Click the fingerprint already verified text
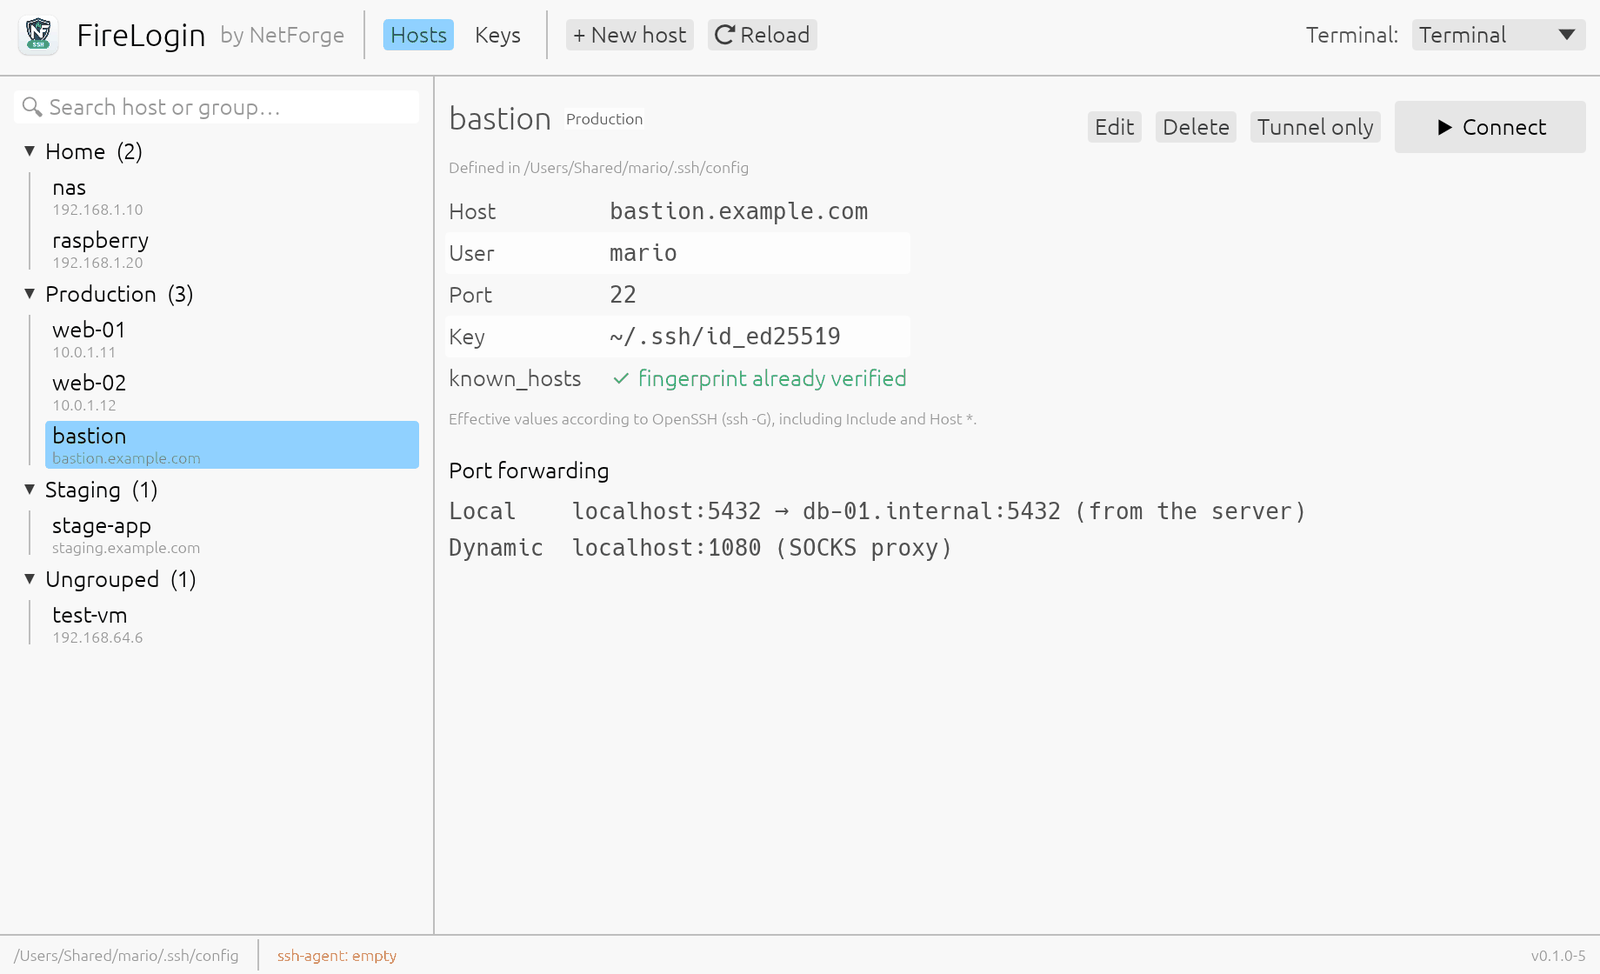Screen dimensions: 1600x974 click(x=772, y=379)
